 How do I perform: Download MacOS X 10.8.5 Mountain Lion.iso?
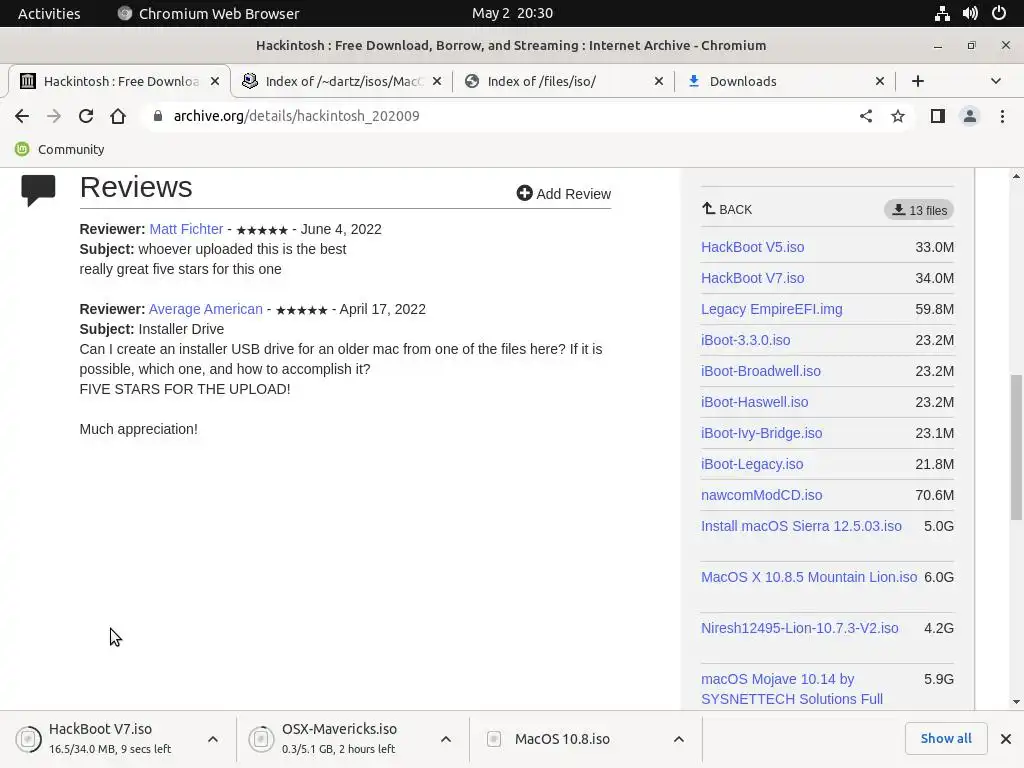(x=808, y=577)
